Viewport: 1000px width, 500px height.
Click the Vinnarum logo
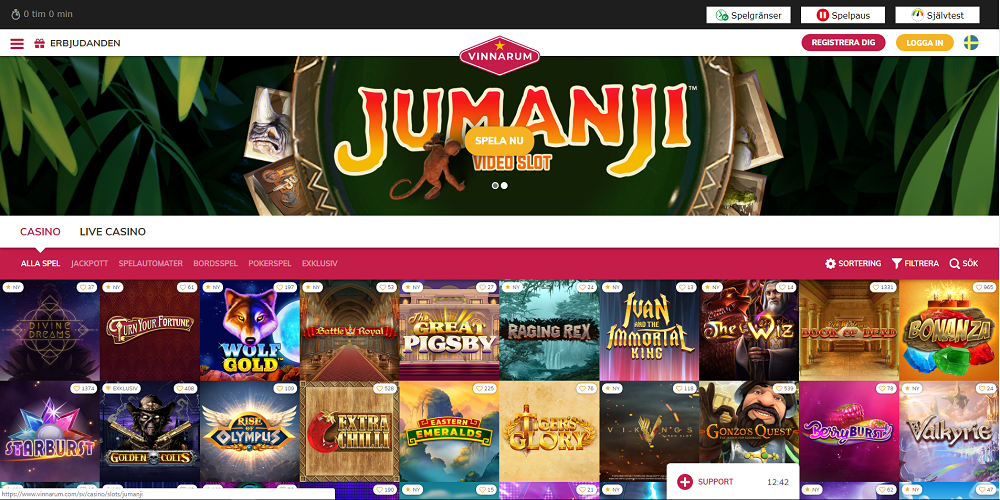pos(499,55)
